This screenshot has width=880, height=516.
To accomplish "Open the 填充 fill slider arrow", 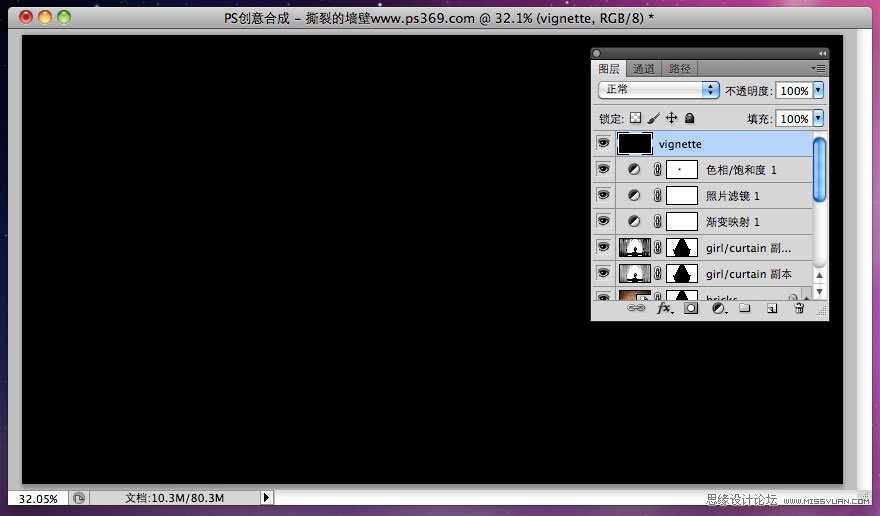I will click(x=818, y=118).
